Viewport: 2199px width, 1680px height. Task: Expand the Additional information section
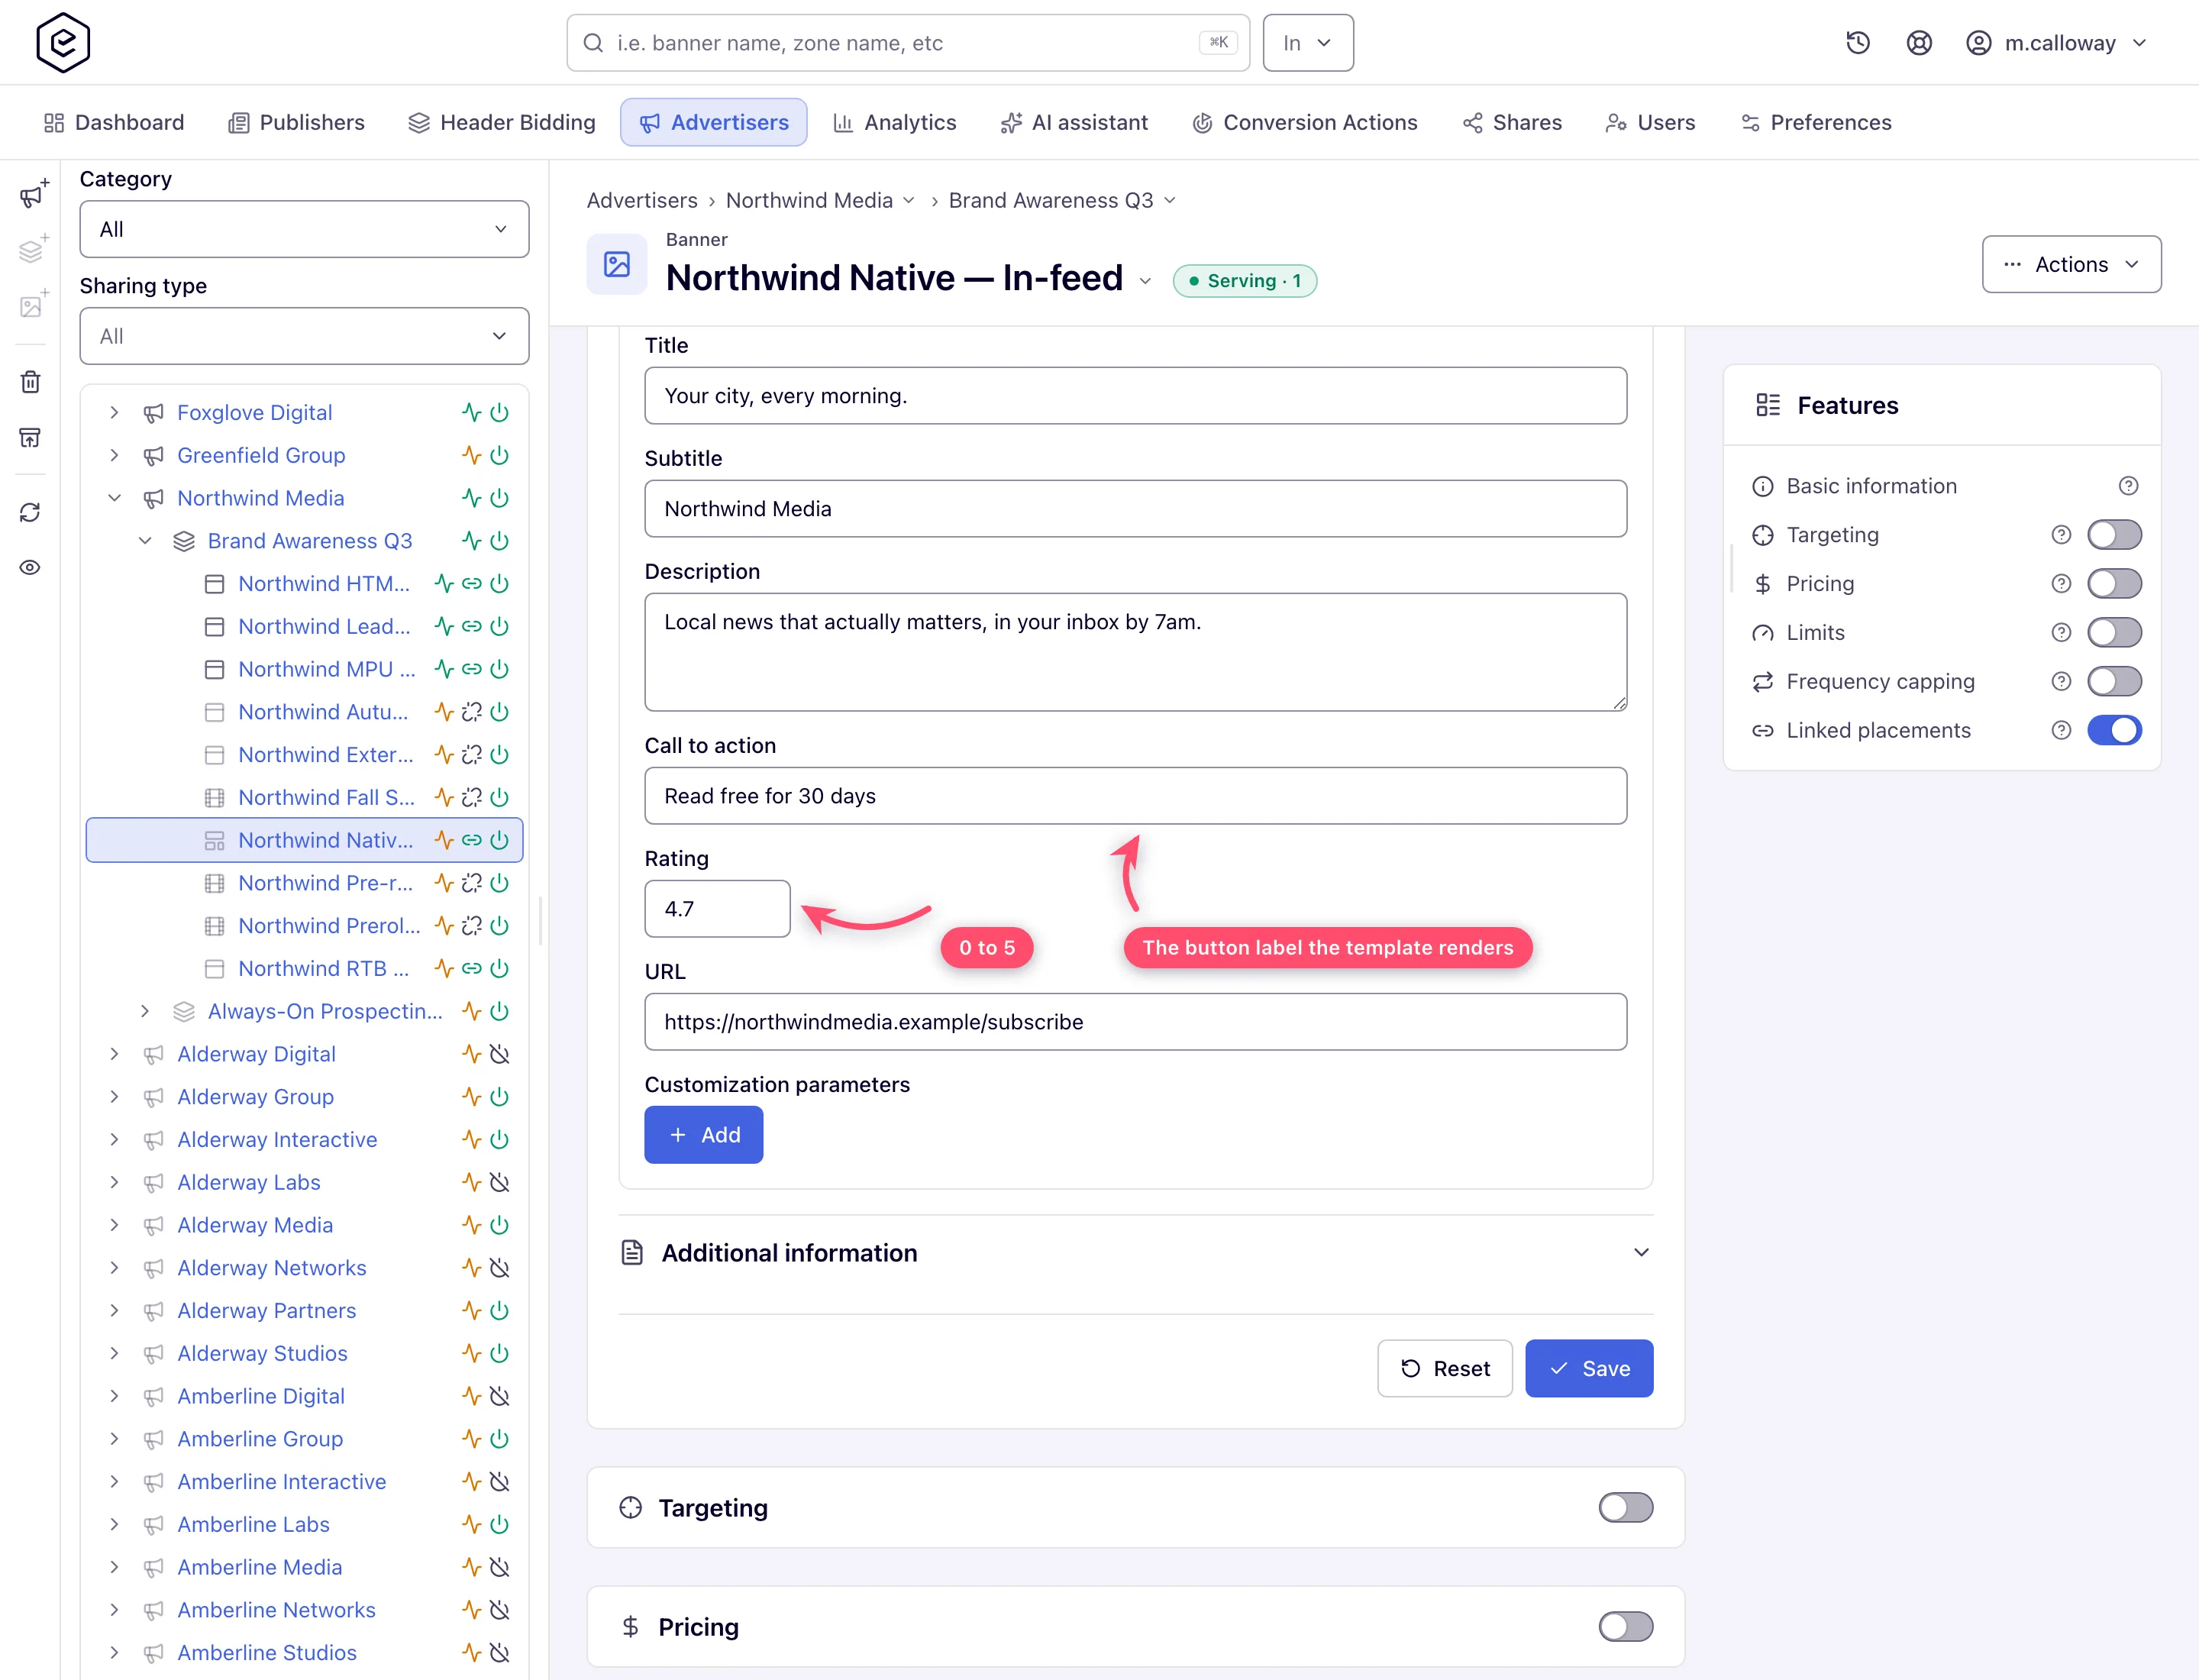point(1136,1253)
